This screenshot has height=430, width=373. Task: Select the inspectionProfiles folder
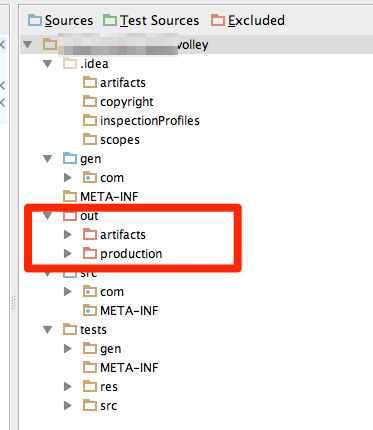(141, 121)
